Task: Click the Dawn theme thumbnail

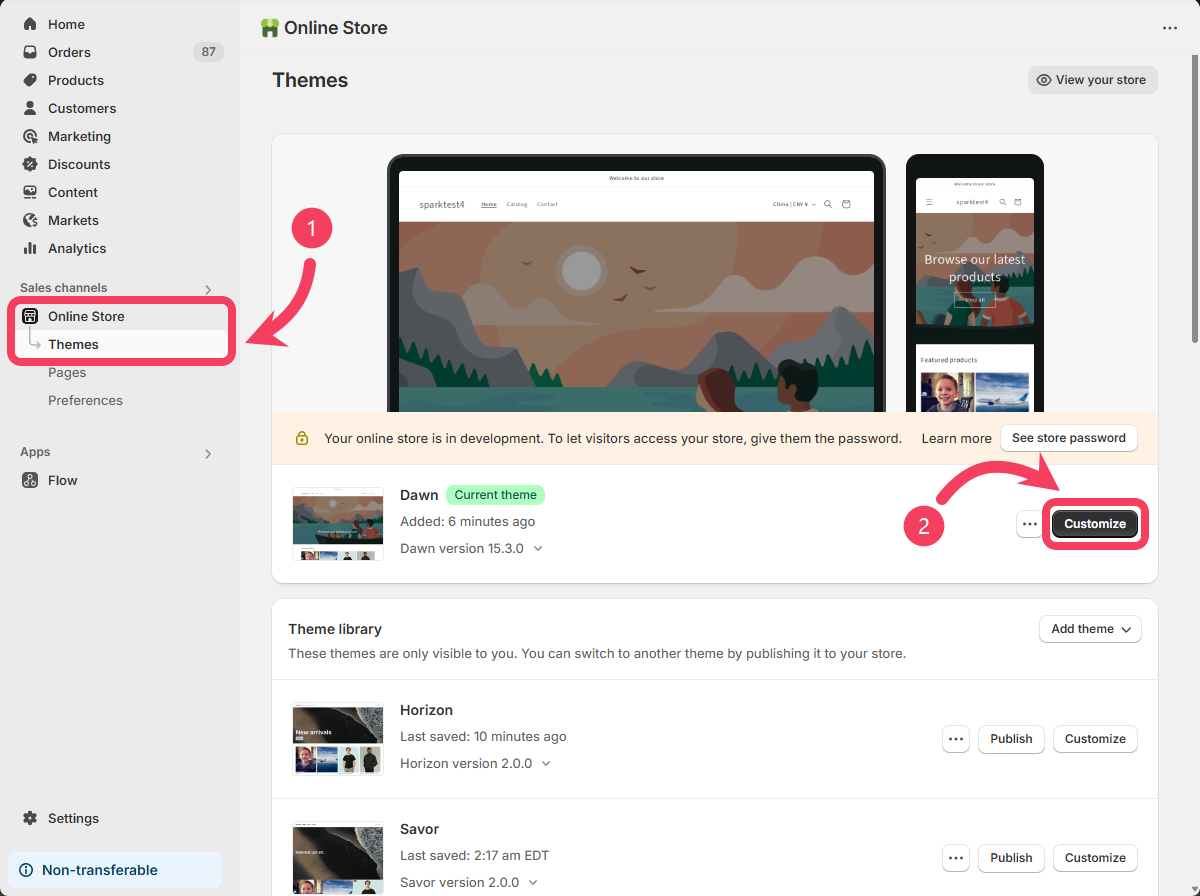Action: coord(338,524)
